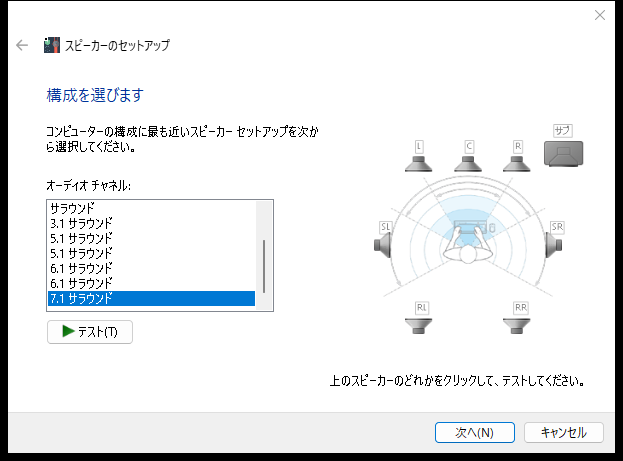Test the side left SL speaker
623x461 pixels.
point(383,245)
